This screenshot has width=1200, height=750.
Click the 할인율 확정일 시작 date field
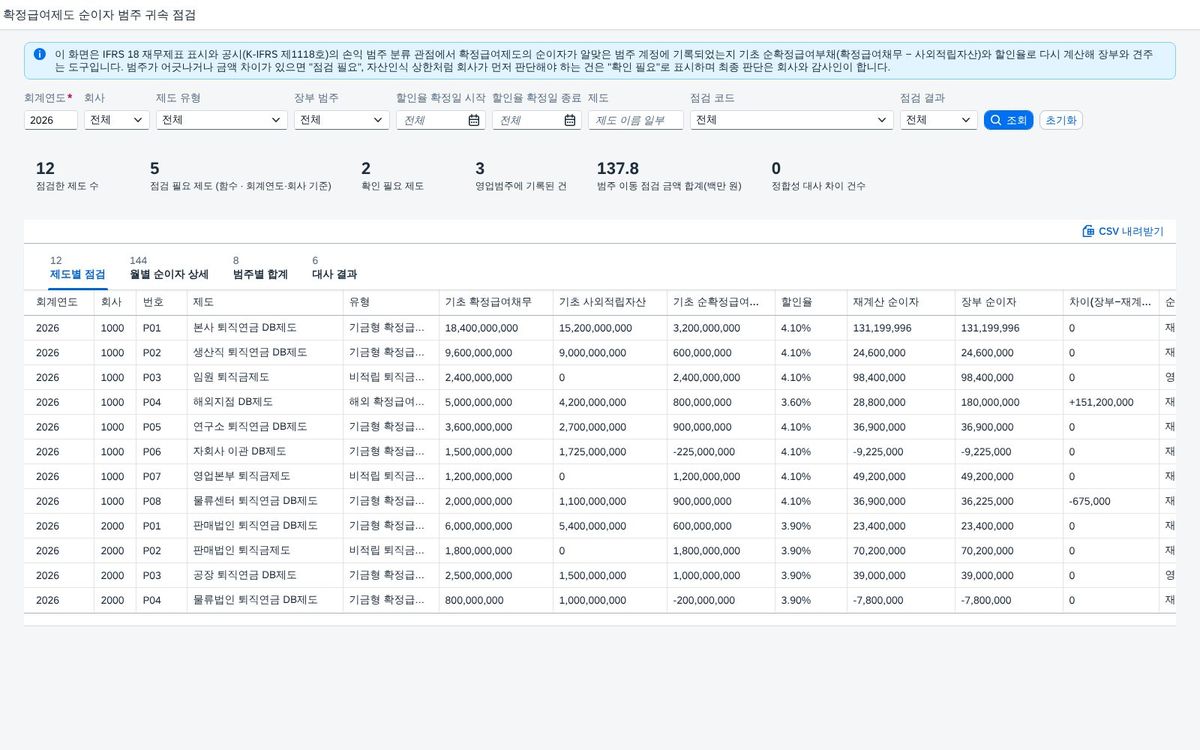(441, 120)
